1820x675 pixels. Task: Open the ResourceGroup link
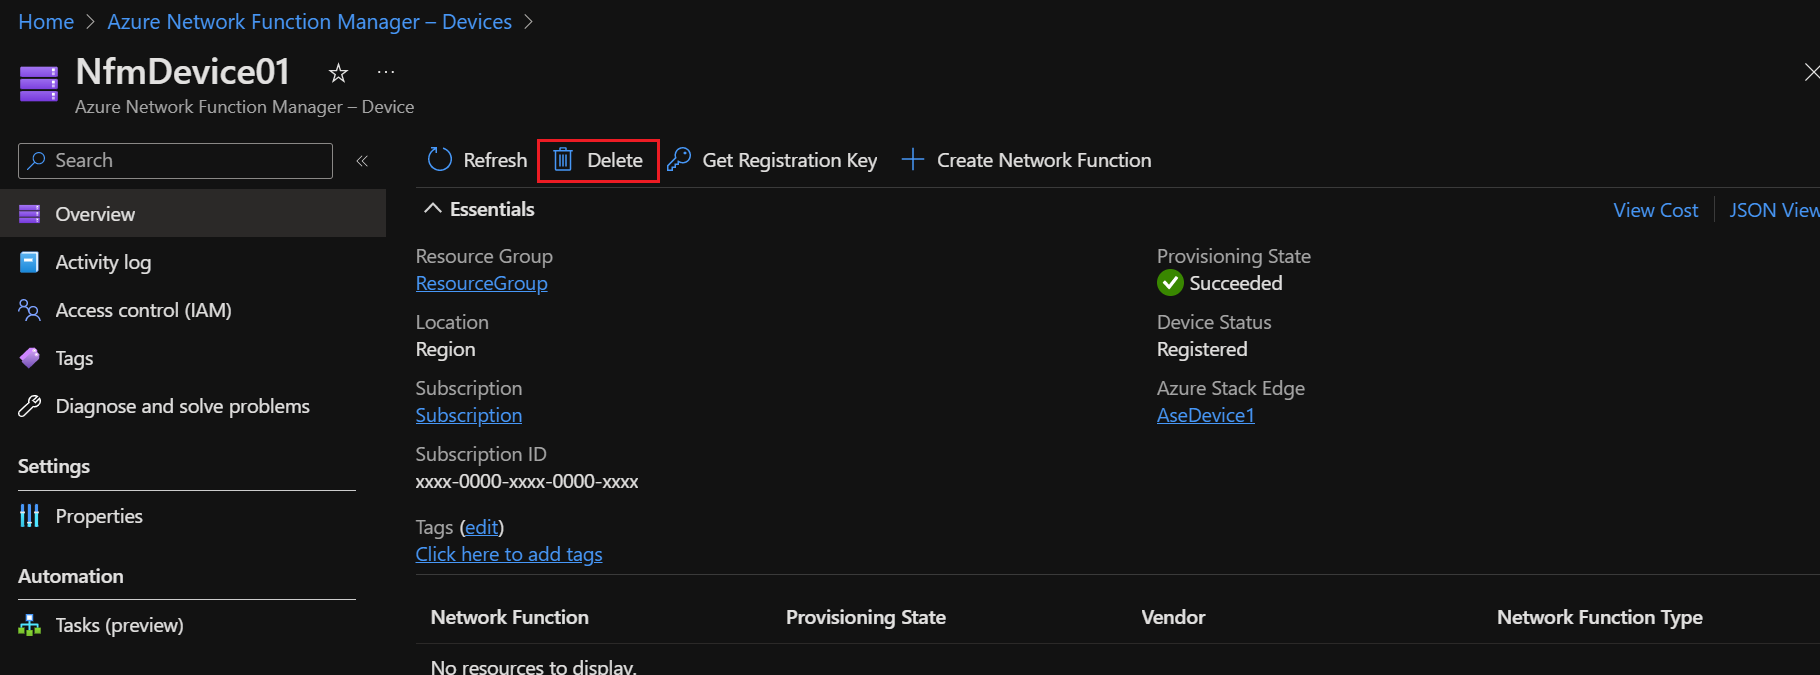(481, 283)
